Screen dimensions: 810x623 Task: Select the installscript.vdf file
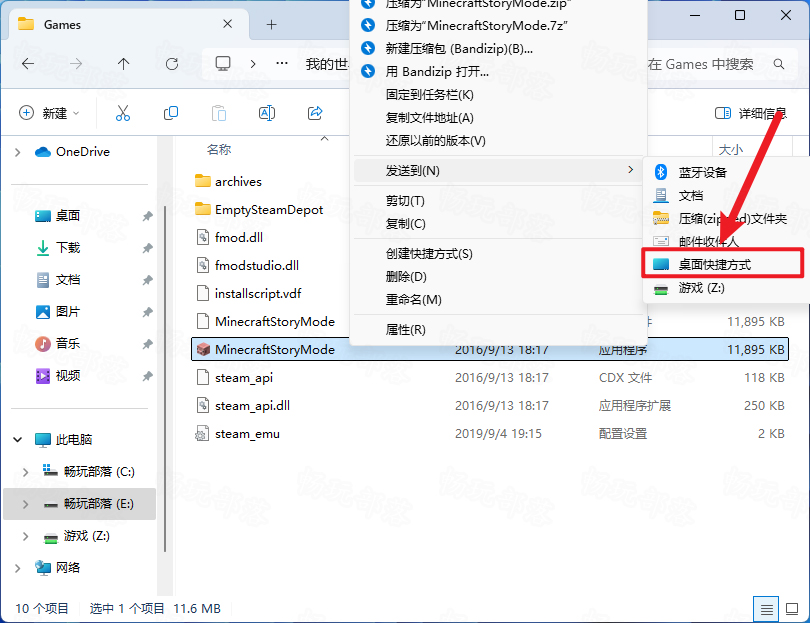[x=258, y=293]
